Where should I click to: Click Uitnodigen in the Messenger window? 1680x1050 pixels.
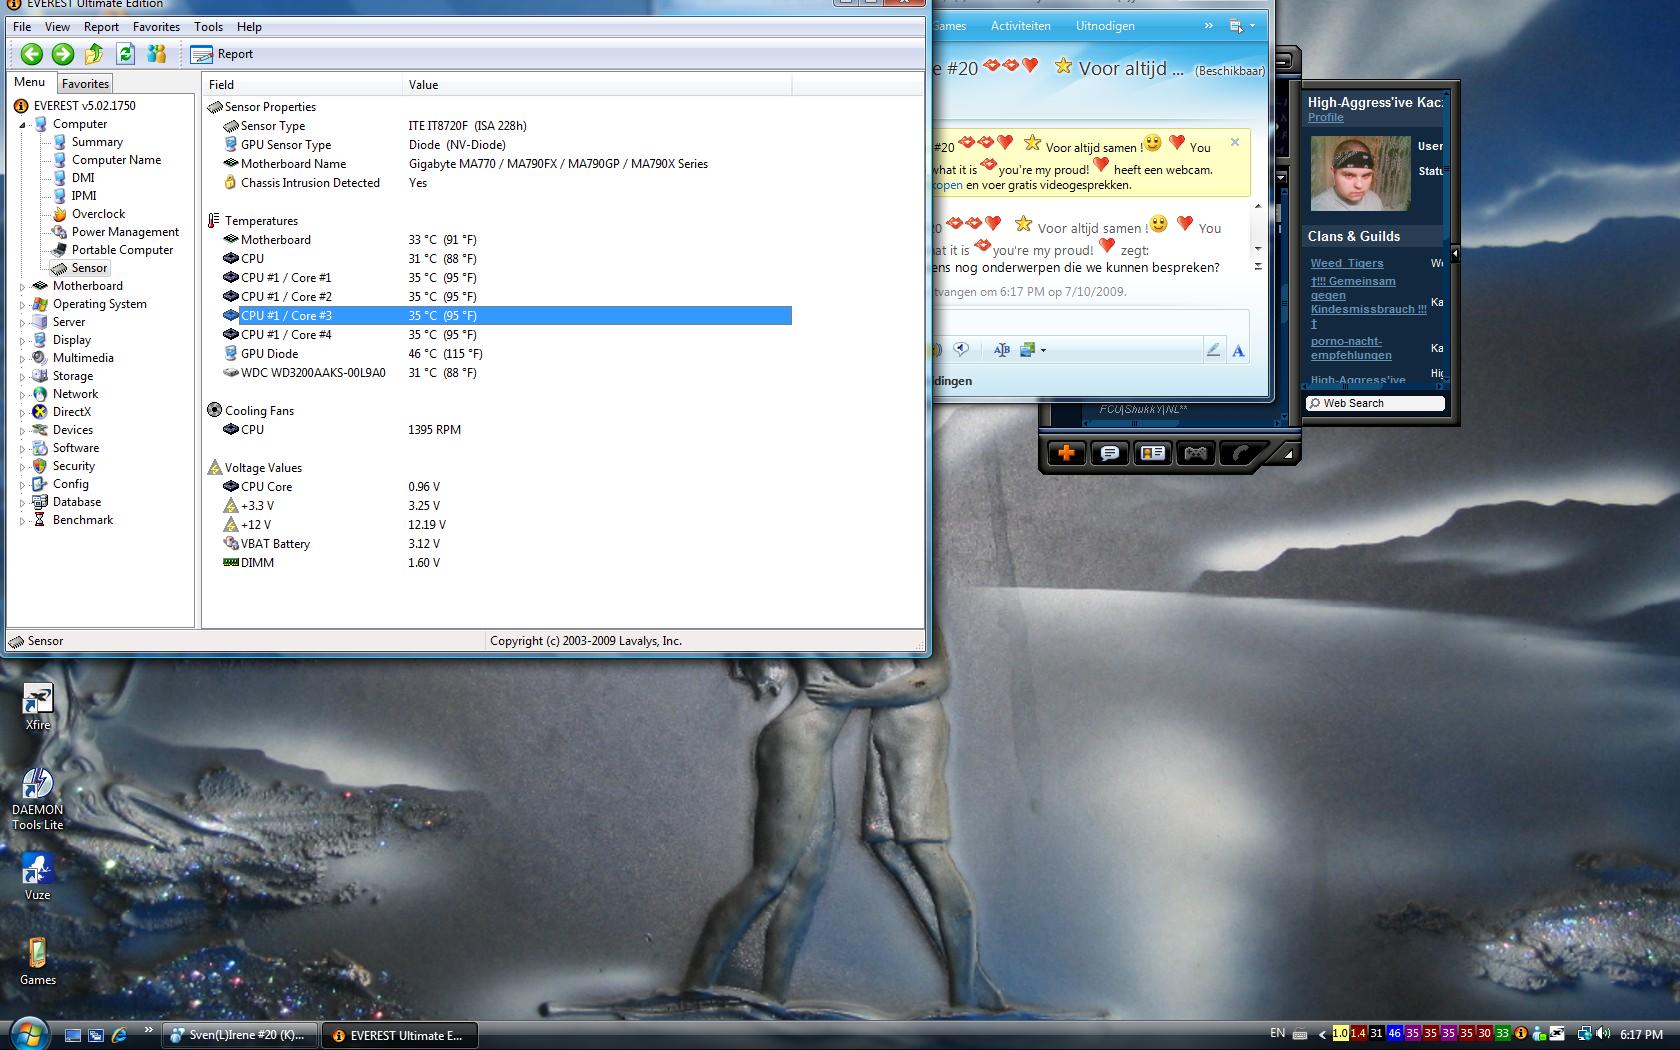tap(1105, 26)
